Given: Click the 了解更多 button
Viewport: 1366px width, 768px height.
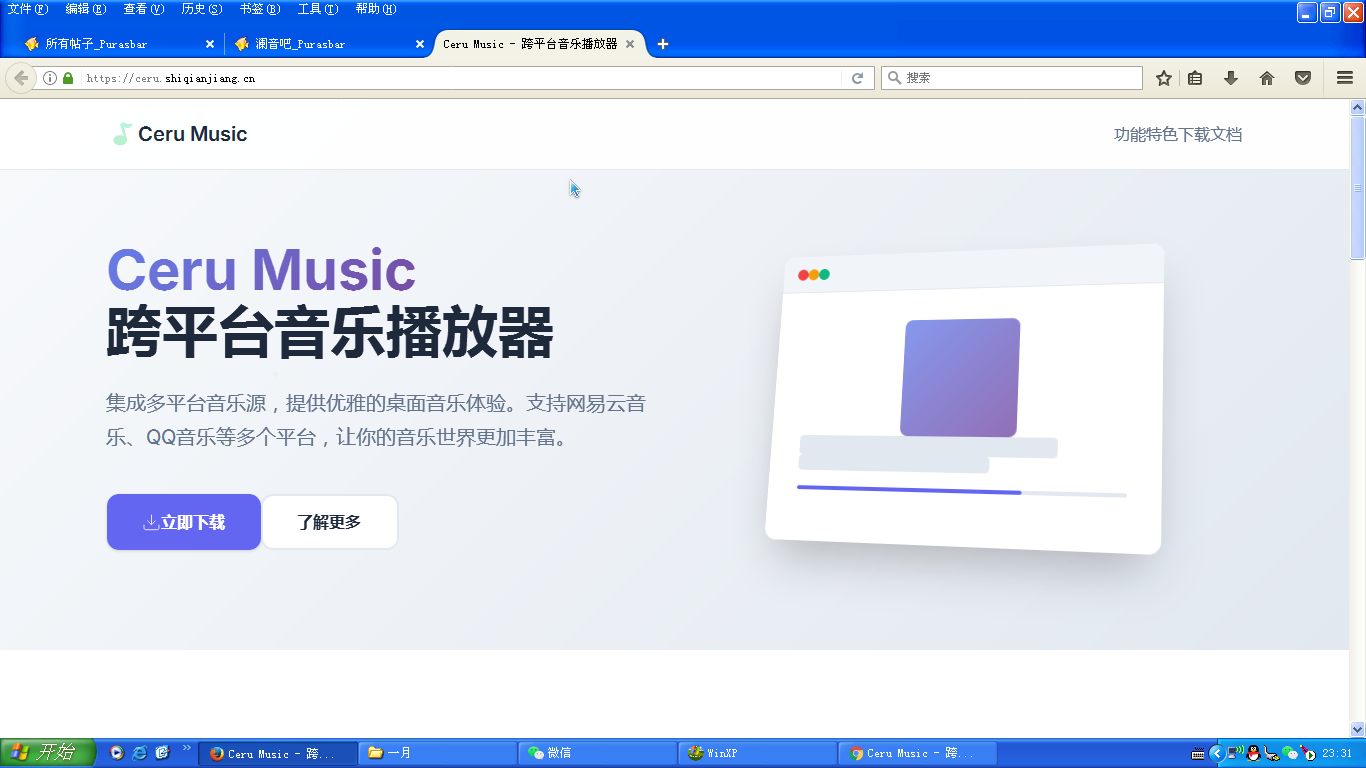Looking at the screenshot, I should (329, 522).
